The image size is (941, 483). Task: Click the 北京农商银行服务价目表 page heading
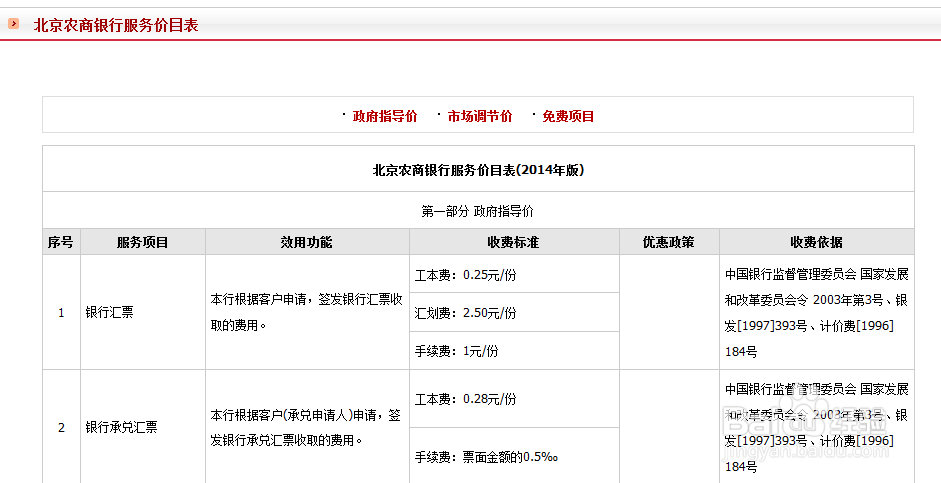point(116,25)
